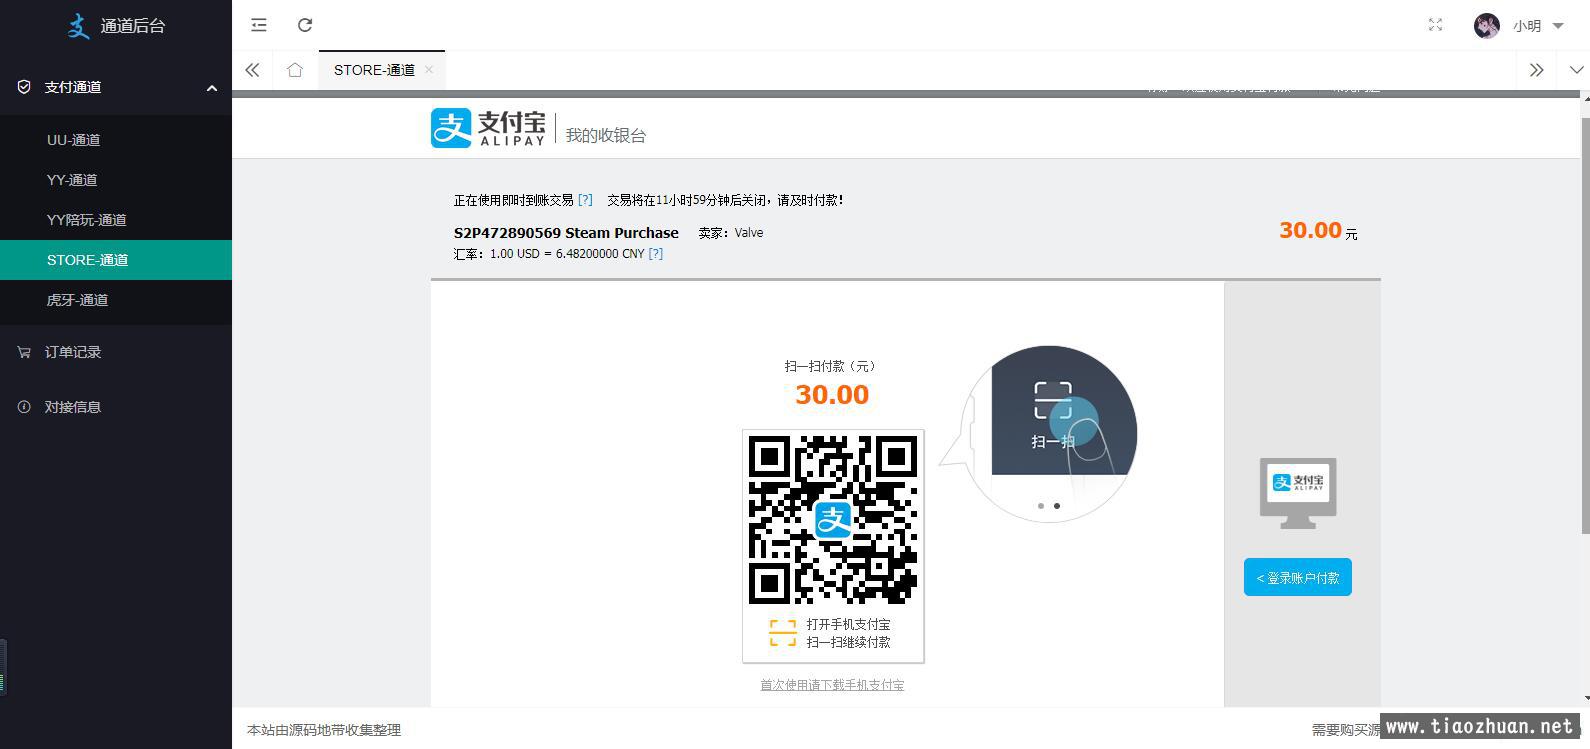Viewport: 1590px width, 749px height.
Task: Click the home icon tab
Action: coord(294,70)
